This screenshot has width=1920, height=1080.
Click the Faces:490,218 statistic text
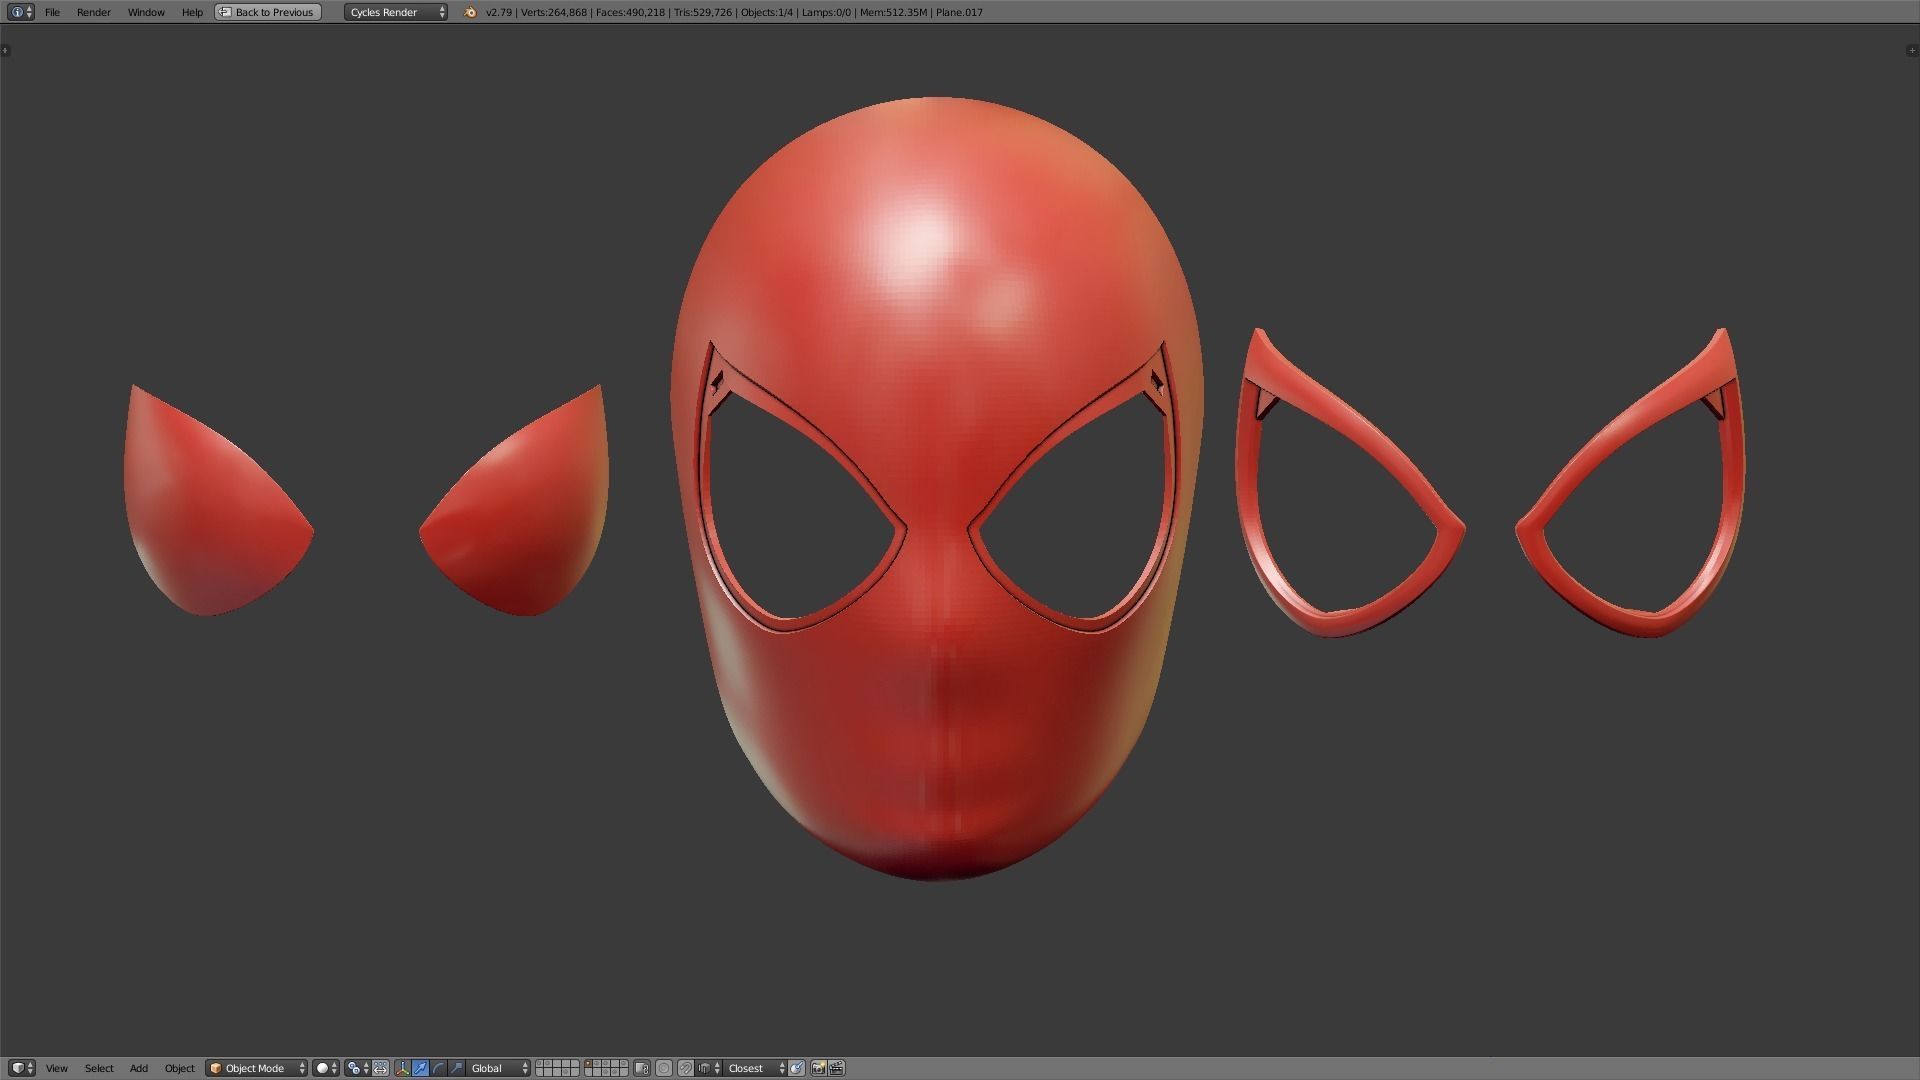[630, 12]
